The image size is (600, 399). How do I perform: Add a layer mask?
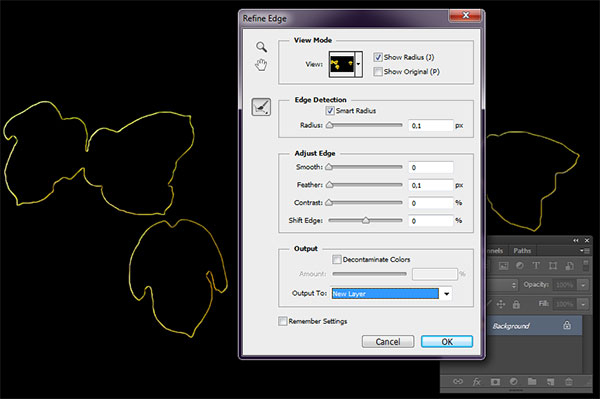coord(495,381)
